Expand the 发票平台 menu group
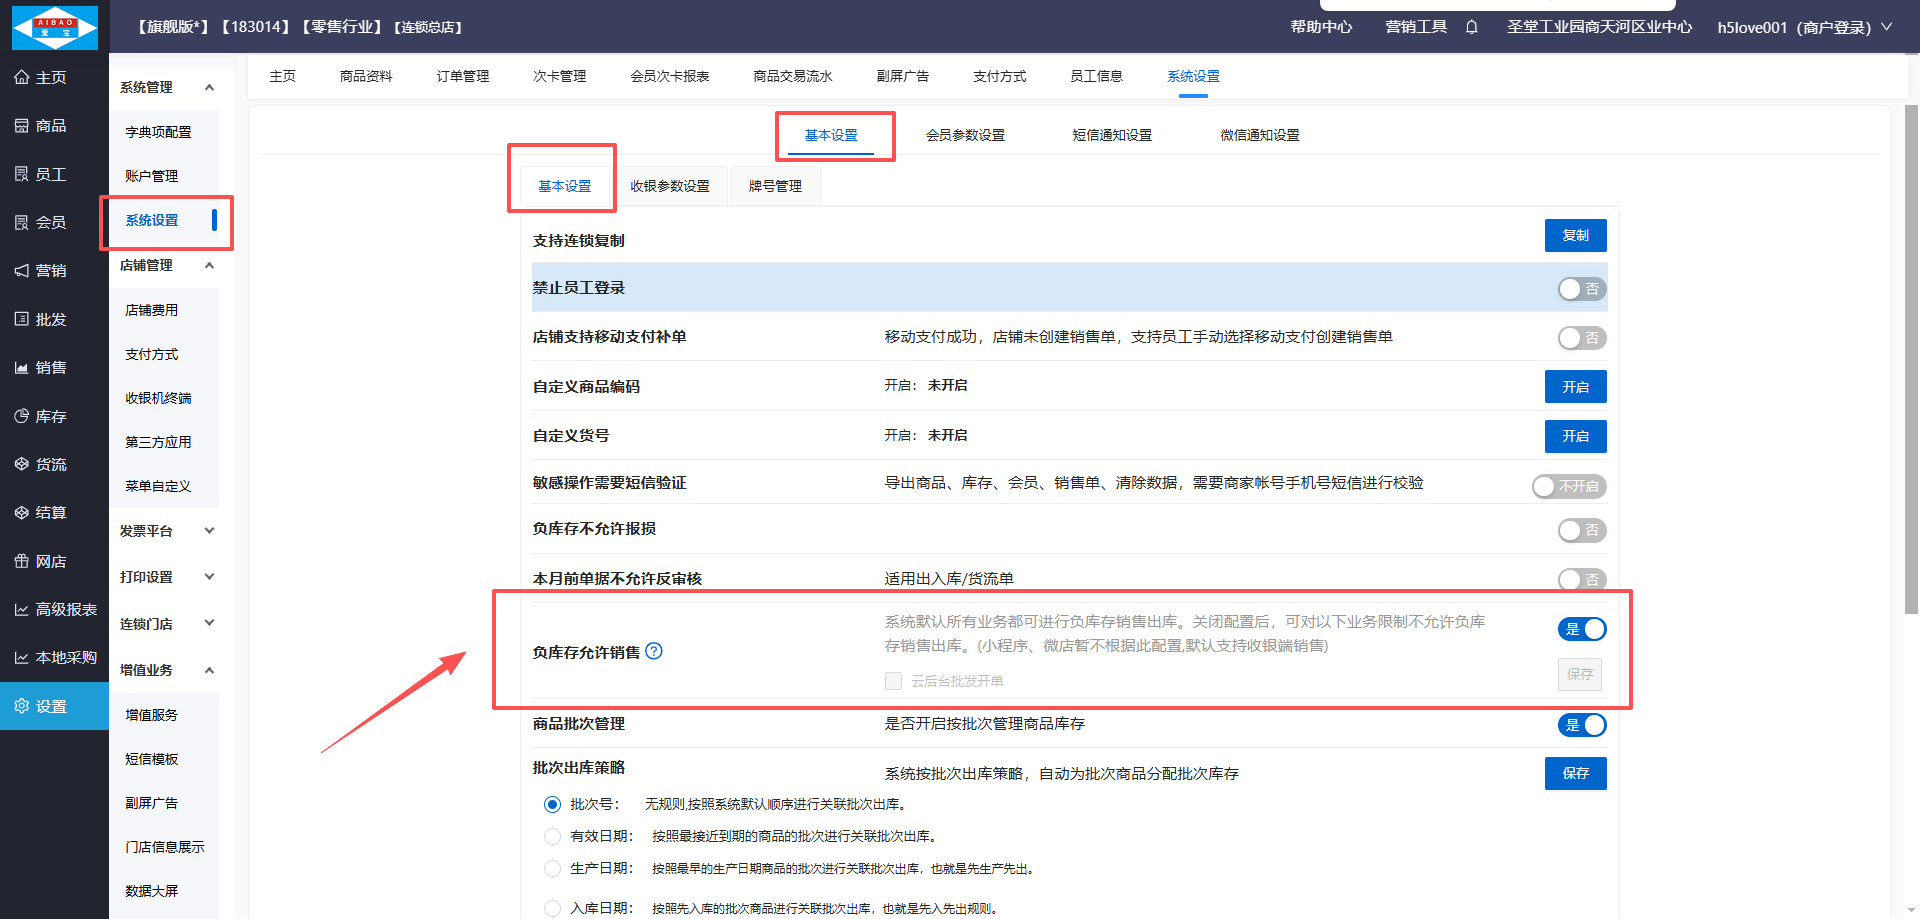The image size is (1920, 919). pos(166,531)
